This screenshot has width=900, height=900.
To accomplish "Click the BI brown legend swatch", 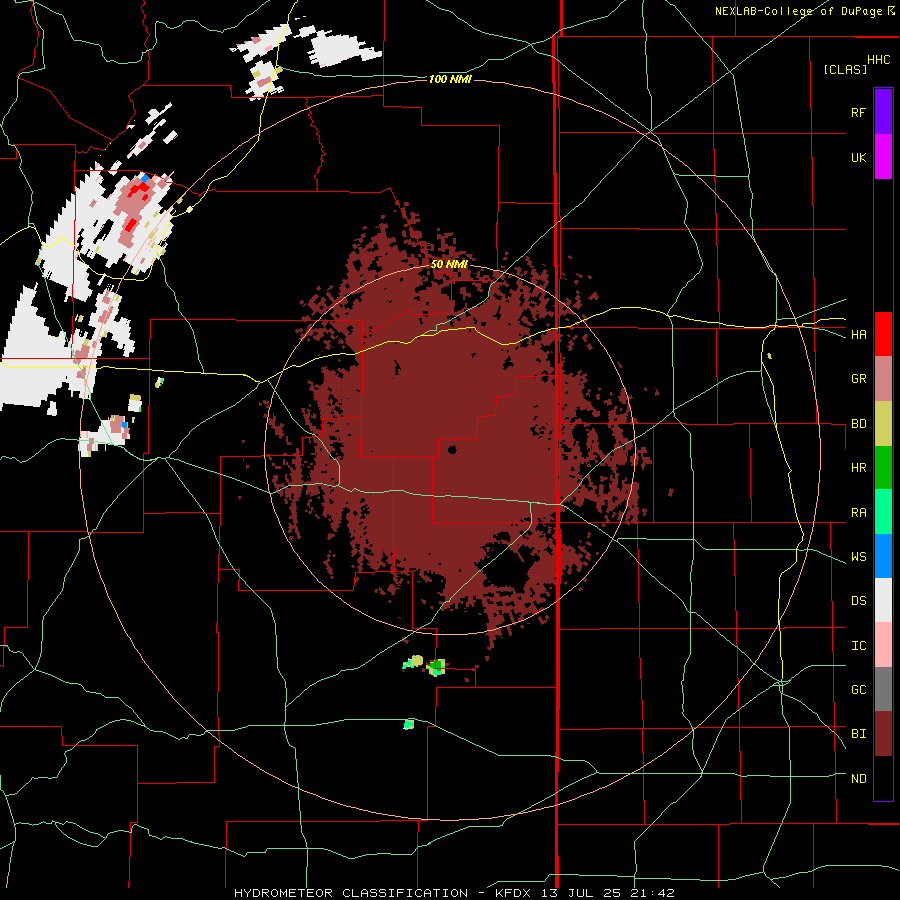I will (x=883, y=734).
